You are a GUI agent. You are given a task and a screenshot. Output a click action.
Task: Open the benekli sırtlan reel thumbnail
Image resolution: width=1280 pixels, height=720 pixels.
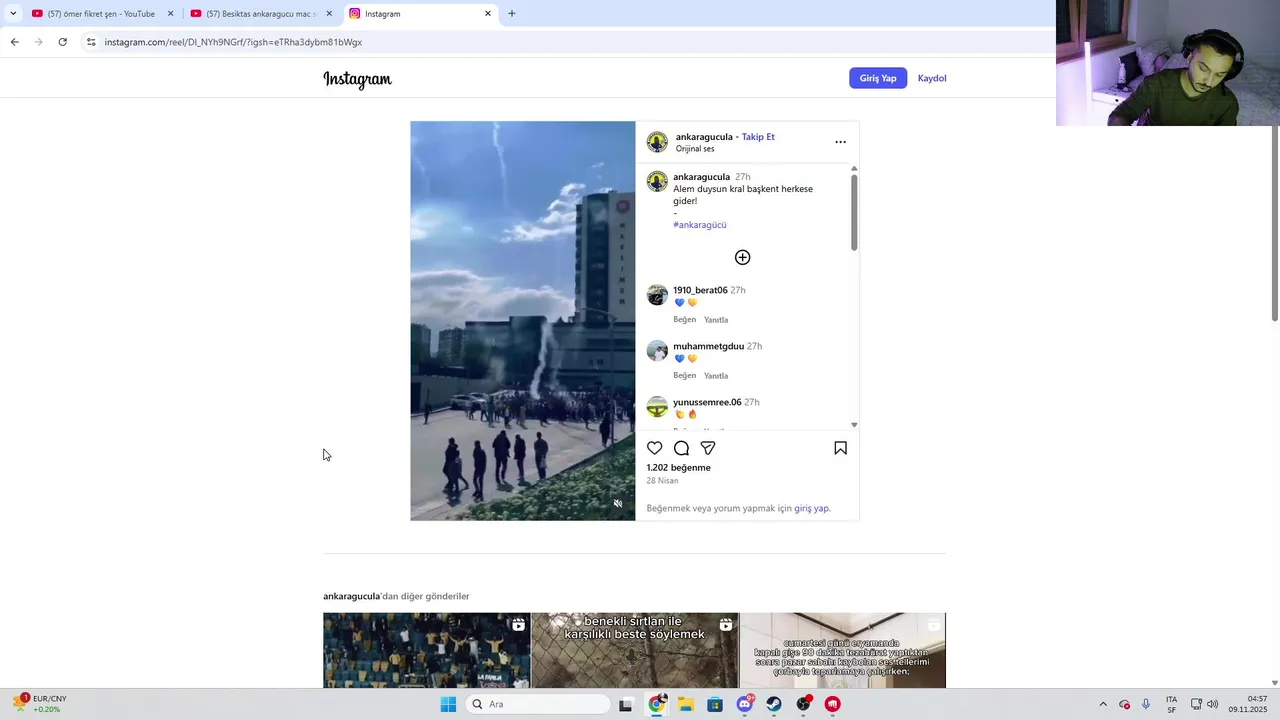635,650
